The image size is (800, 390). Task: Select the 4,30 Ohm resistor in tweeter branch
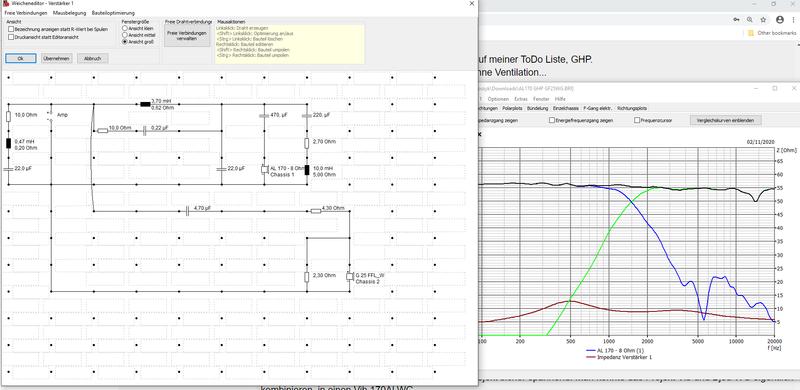coord(315,210)
